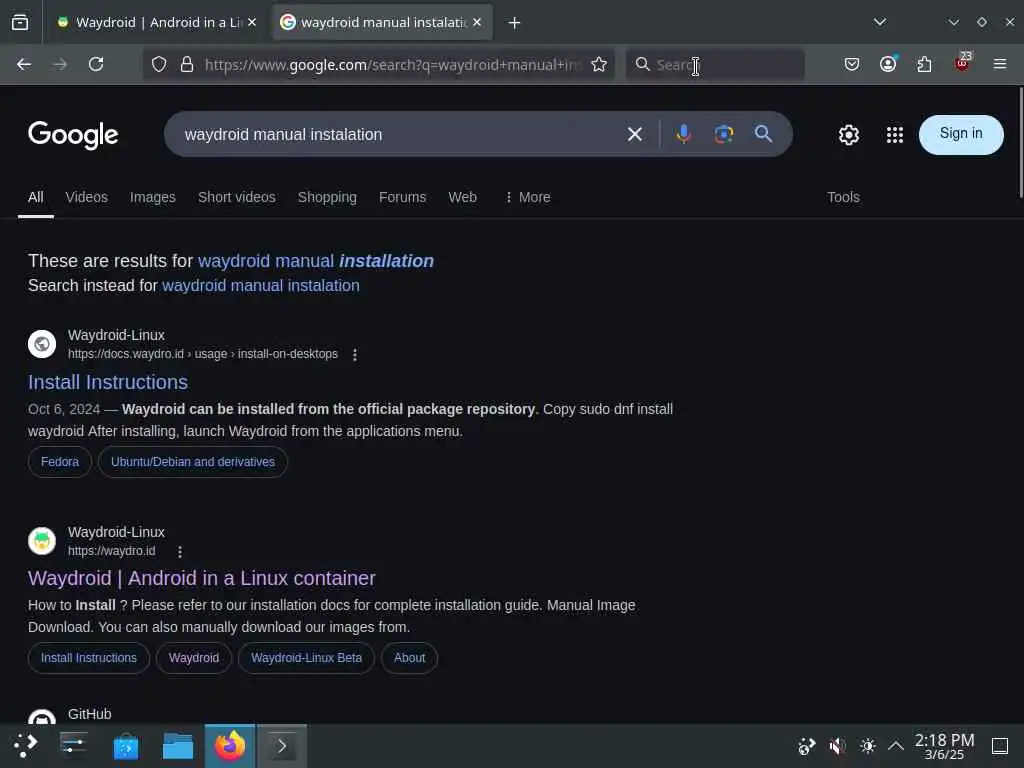Launch System Settings from the taskbar

click(x=74, y=746)
